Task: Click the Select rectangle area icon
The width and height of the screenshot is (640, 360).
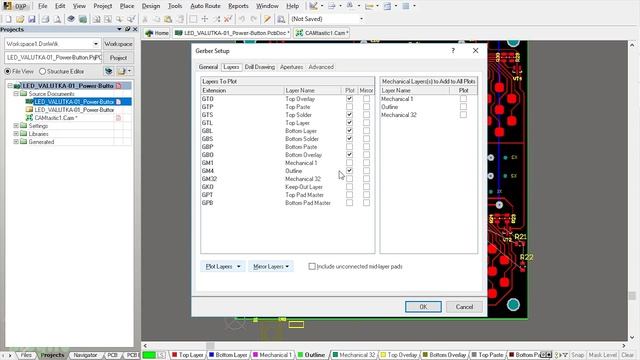Action: 193,19
